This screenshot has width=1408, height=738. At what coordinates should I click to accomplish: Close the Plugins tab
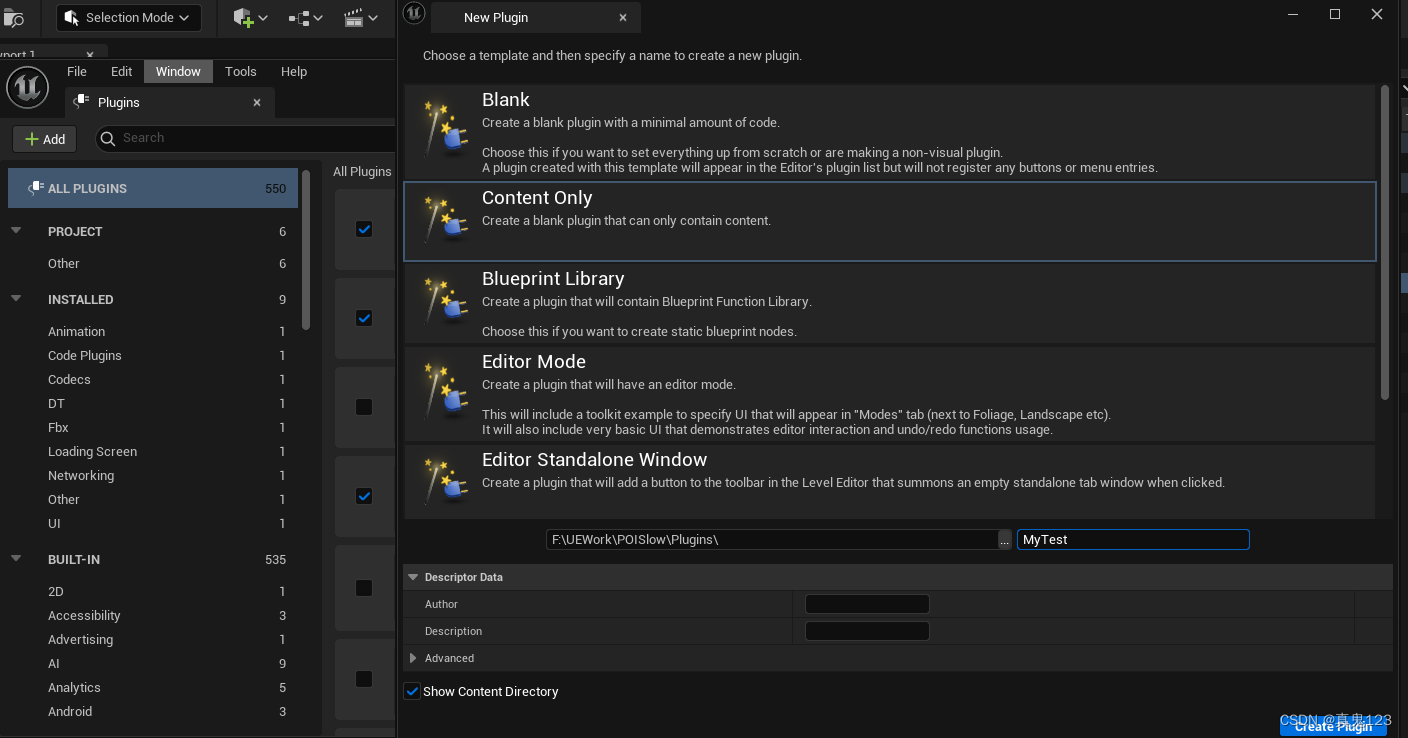coord(257,102)
